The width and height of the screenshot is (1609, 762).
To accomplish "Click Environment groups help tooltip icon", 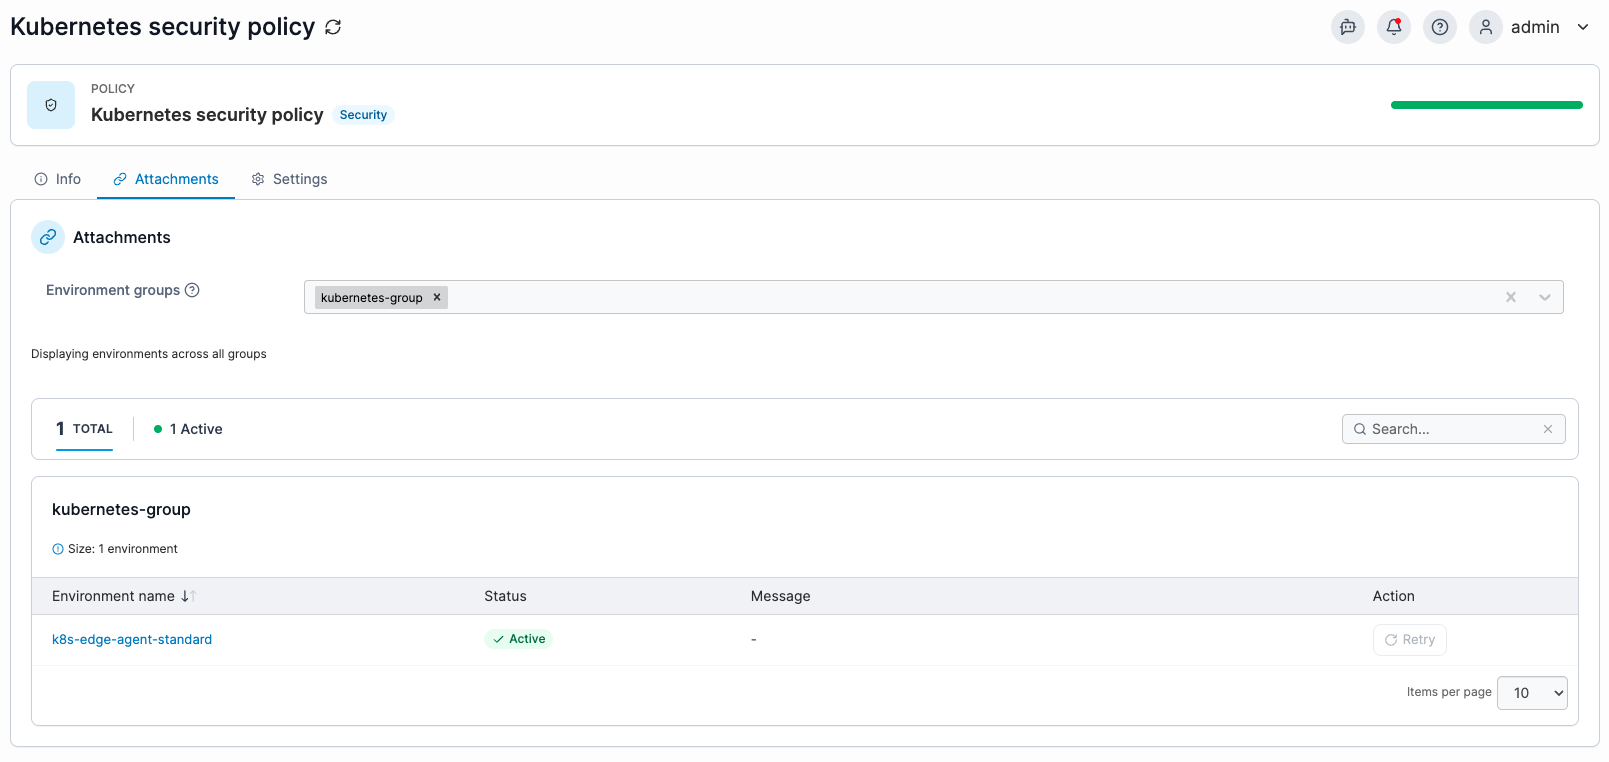I will (193, 290).
